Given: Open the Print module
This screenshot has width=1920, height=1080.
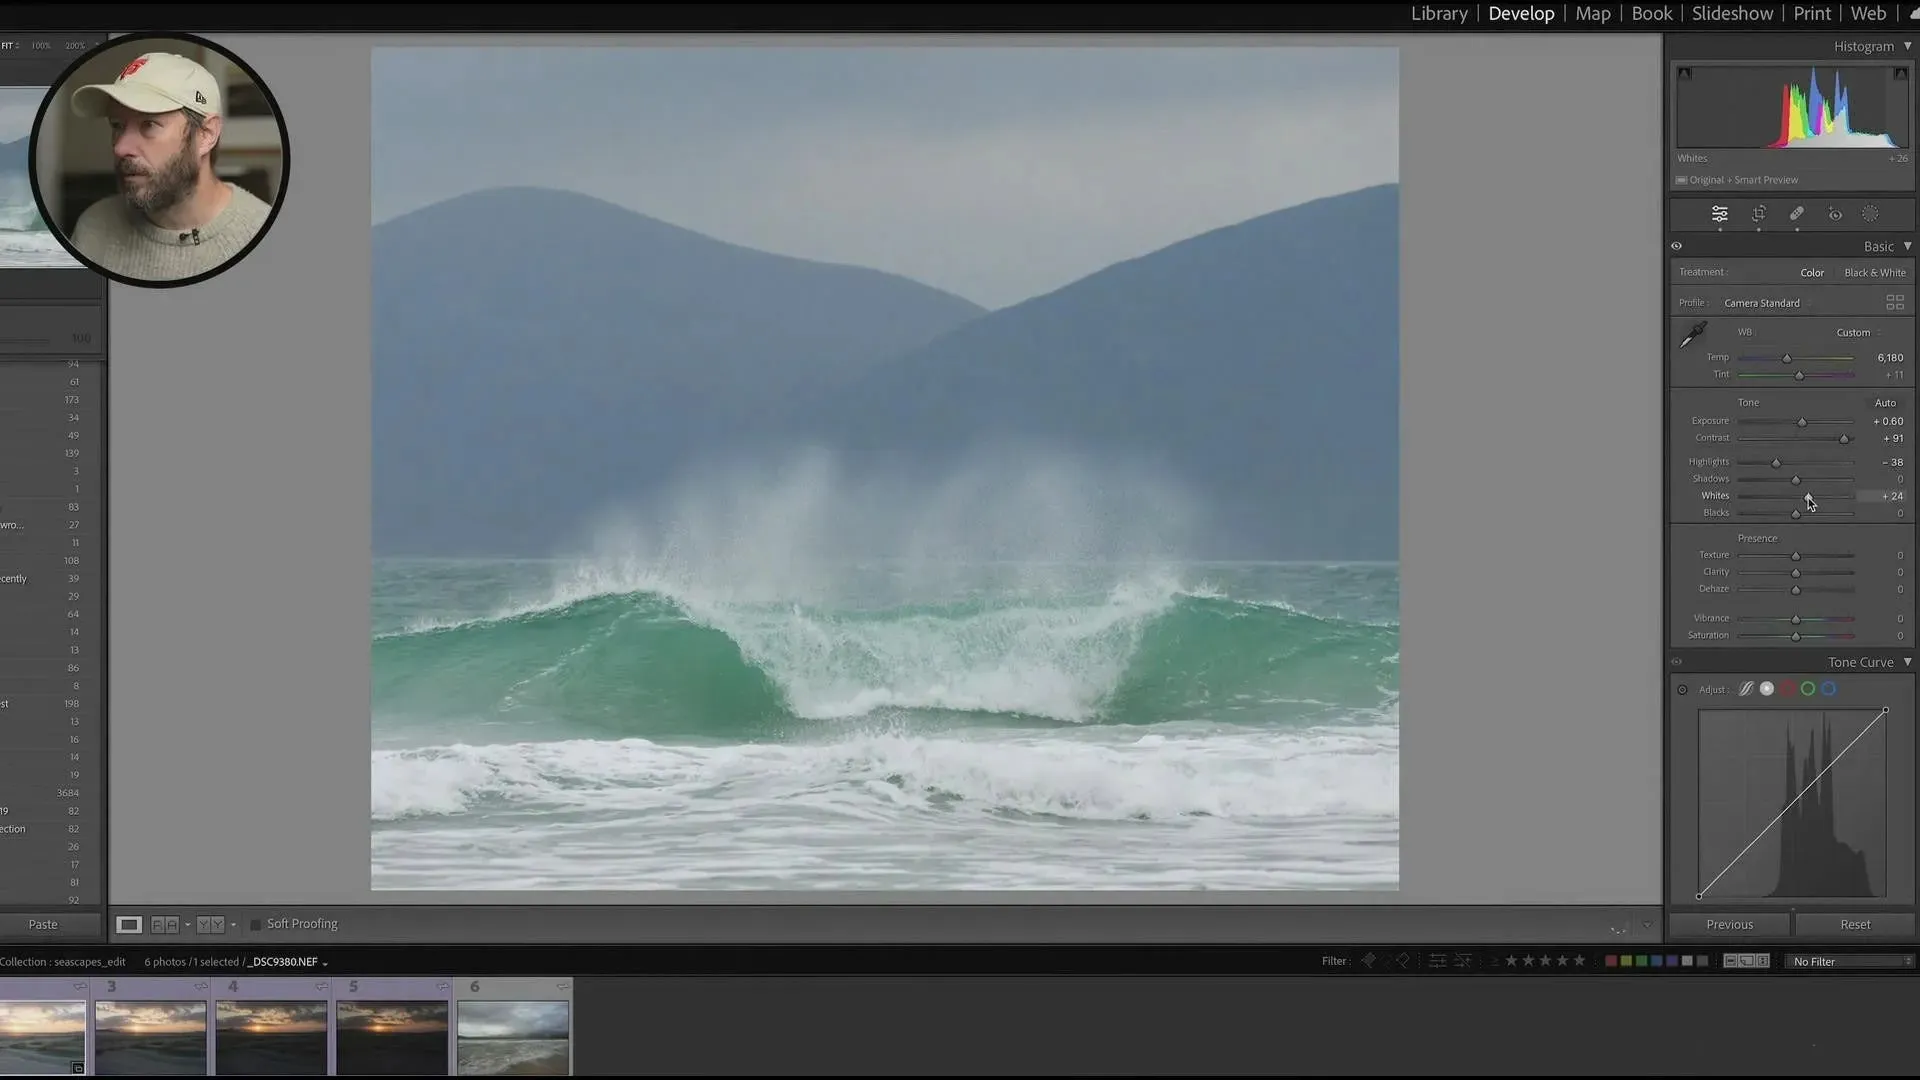Looking at the screenshot, I should click(1812, 13).
